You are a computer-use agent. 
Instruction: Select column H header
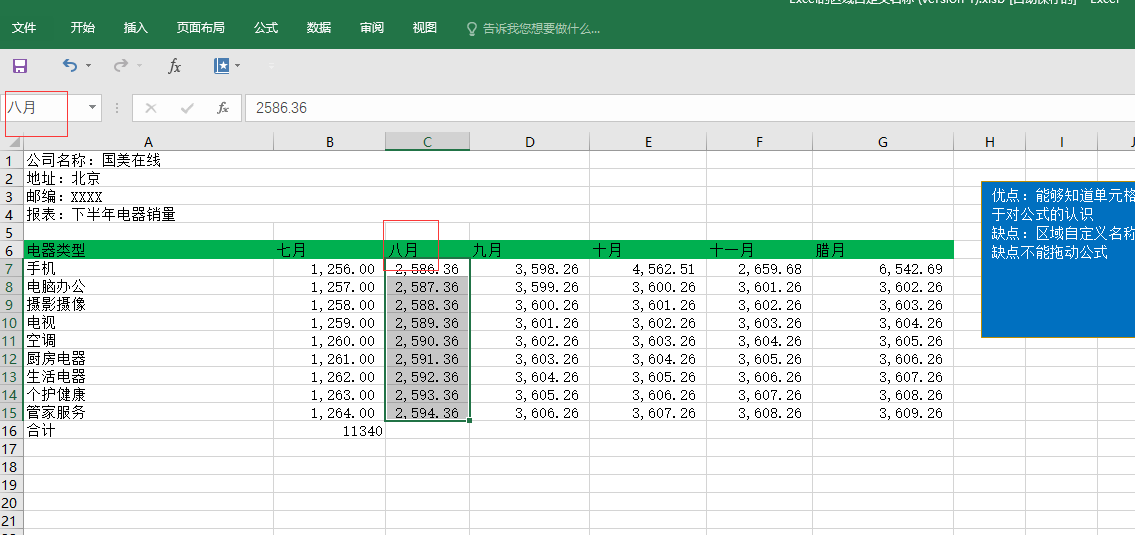click(990, 142)
